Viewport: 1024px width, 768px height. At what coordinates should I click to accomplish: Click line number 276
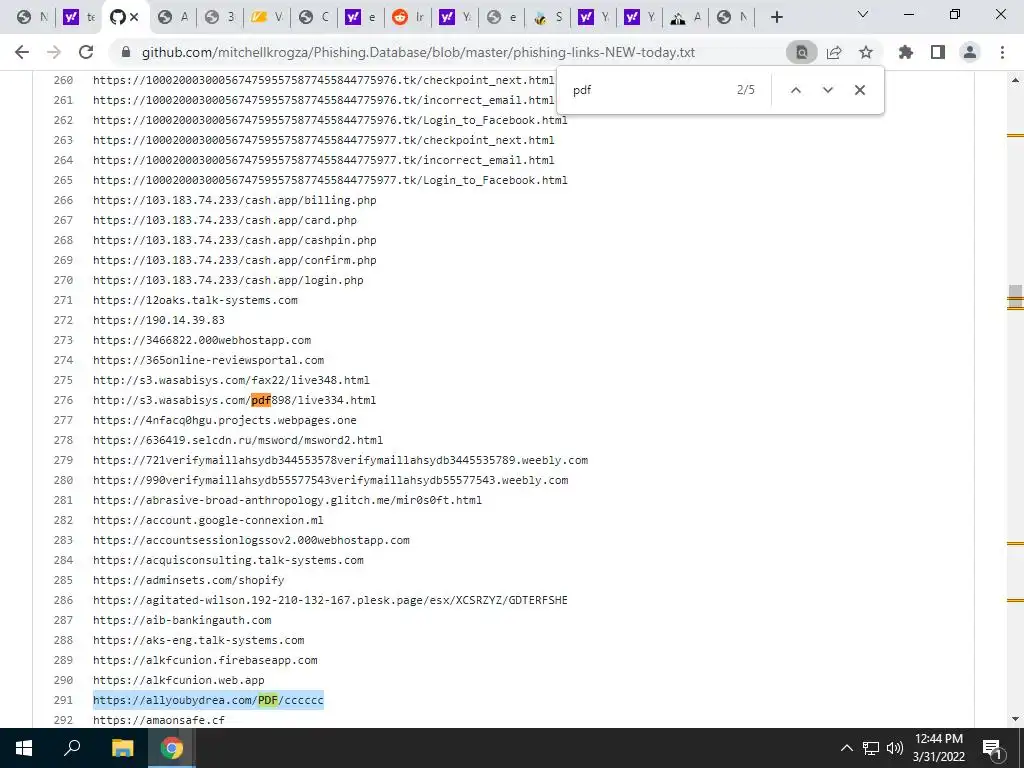pos(63,400)
